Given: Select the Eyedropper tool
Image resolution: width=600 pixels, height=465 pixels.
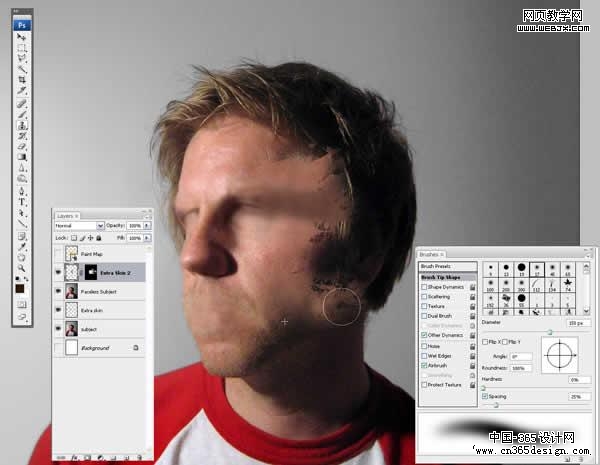Looking at the screenshot, I should (x=22, y=246).
